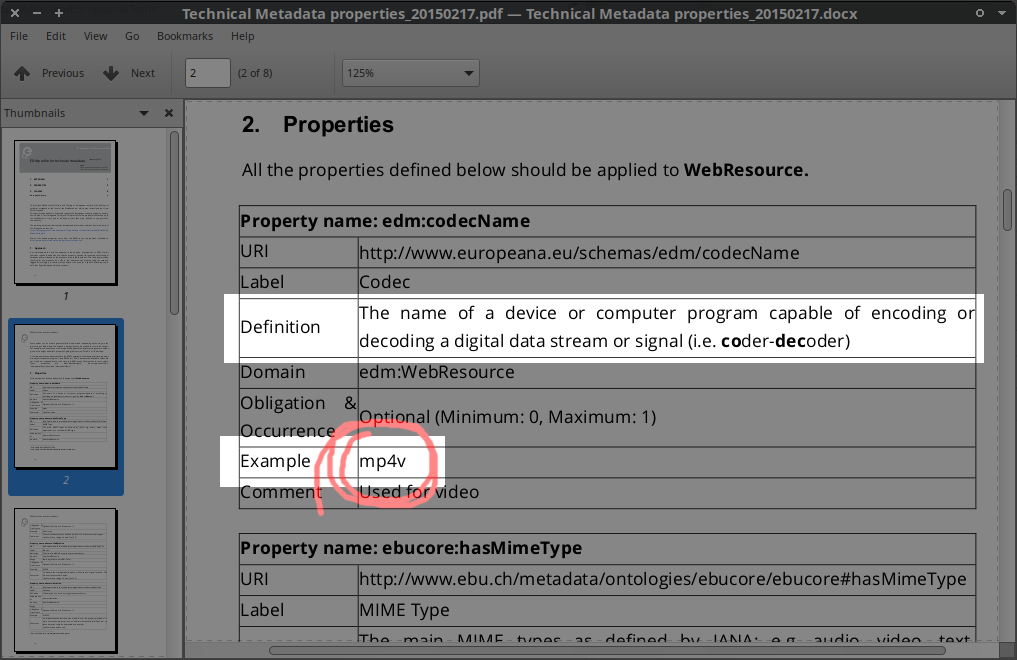The width and height of the screenshot is (1017, 660).
Task: Select the page 2 thumbnail
Action: pos(66,398)
